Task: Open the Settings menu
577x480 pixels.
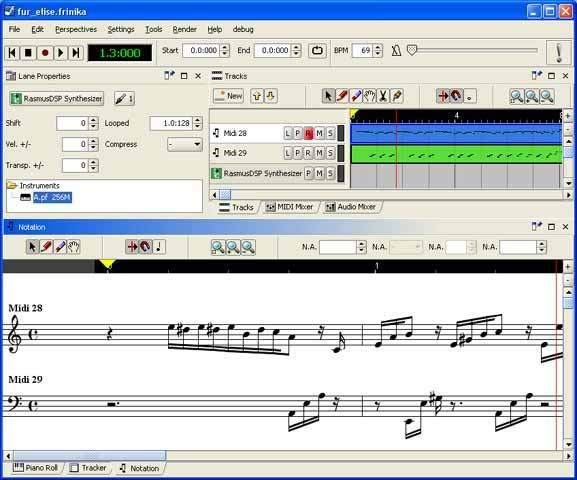Action: click(121, 29)
